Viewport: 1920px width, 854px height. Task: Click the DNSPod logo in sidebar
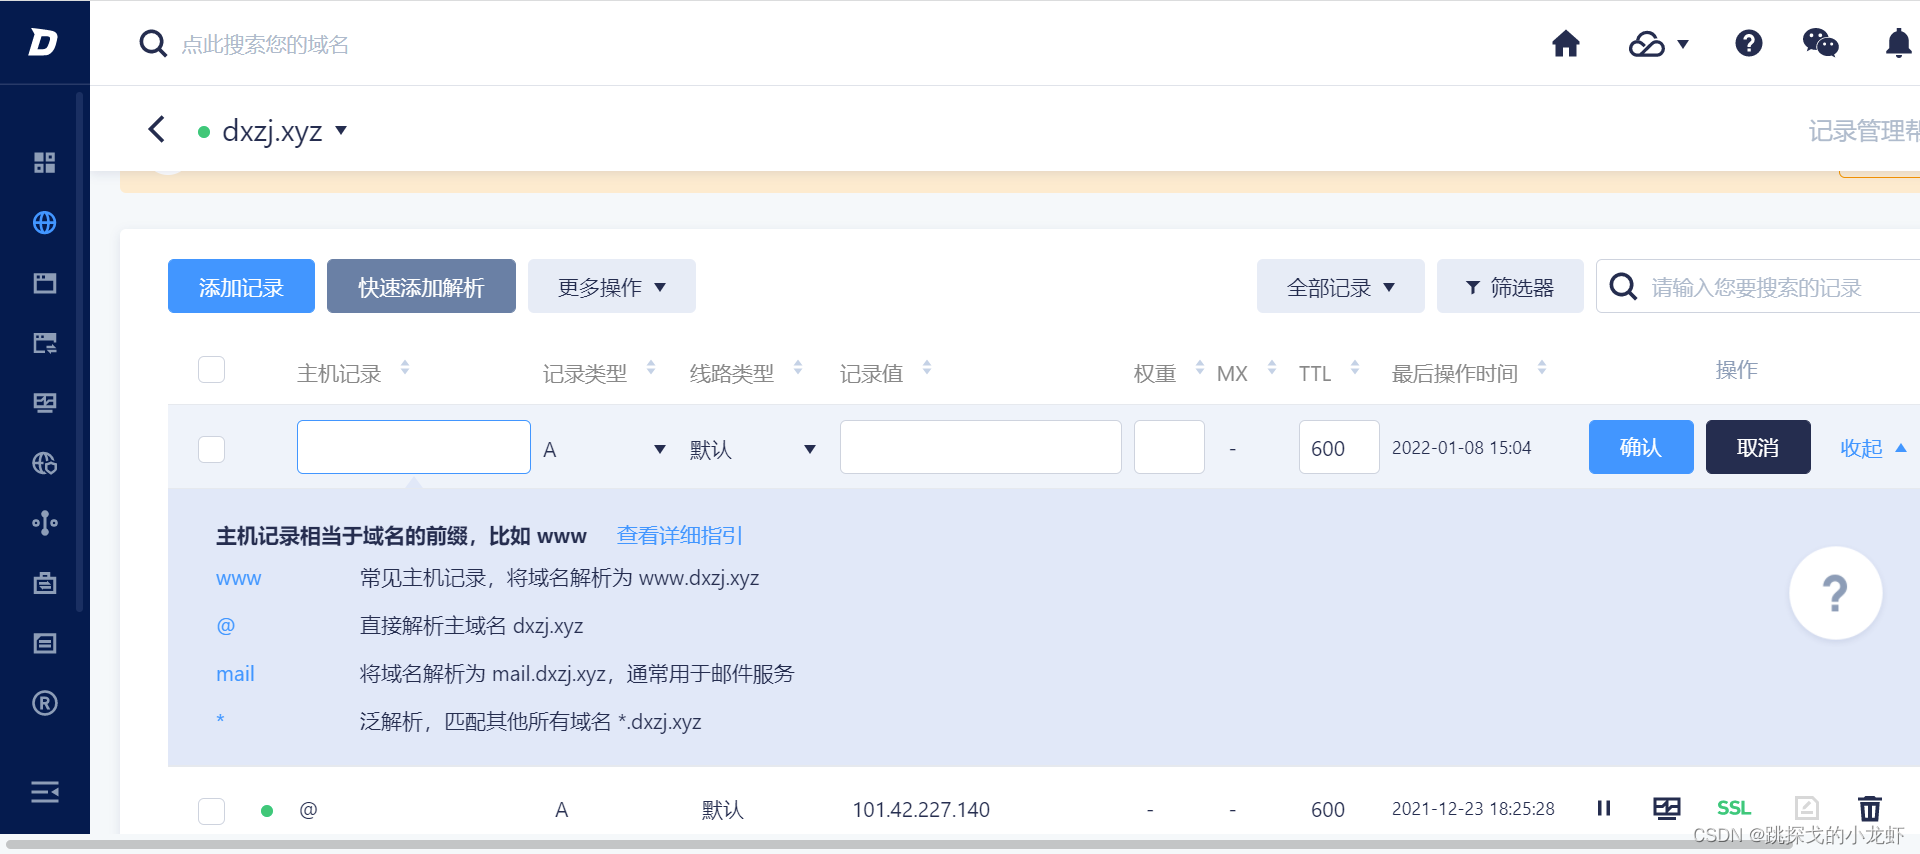point(43,42)
